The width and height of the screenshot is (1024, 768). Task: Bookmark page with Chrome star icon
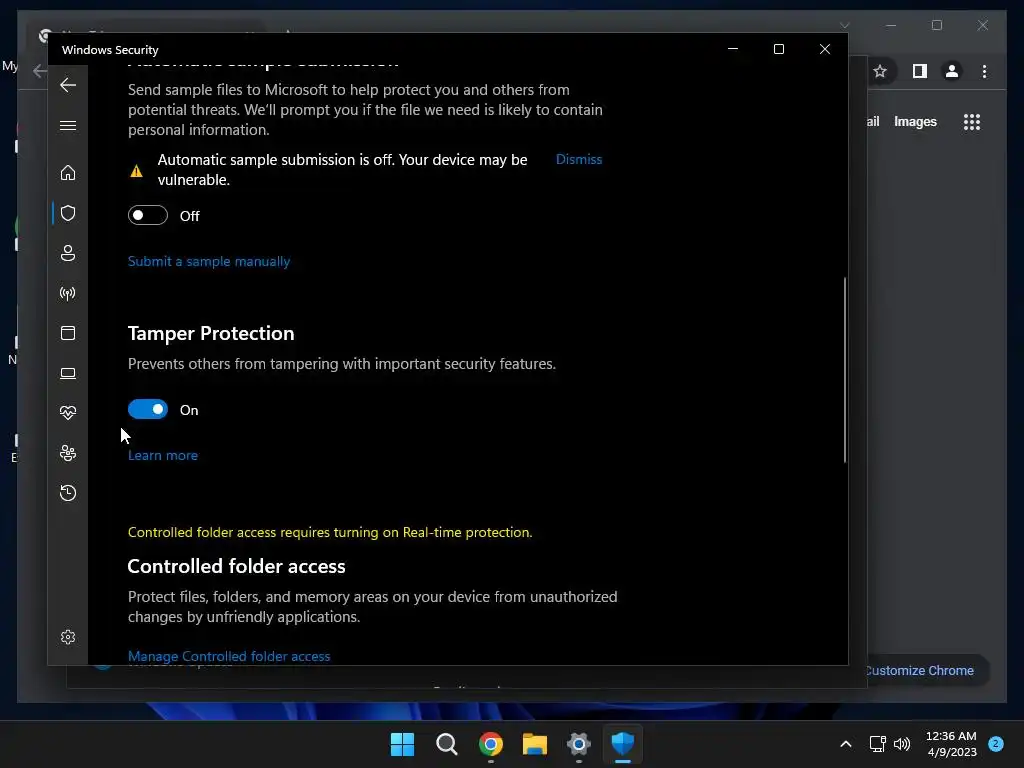click(880, 71)
